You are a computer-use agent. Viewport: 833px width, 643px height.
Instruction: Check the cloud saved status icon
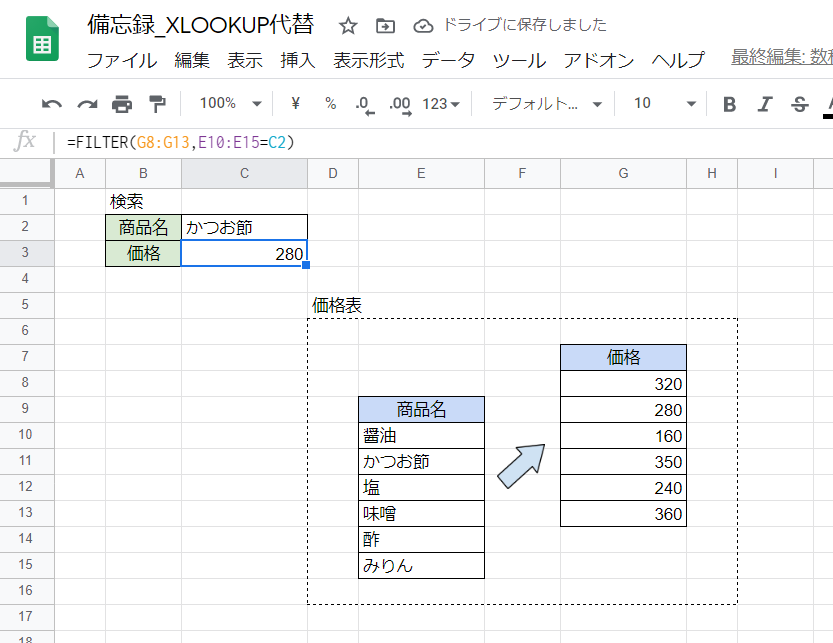[423, 26]
